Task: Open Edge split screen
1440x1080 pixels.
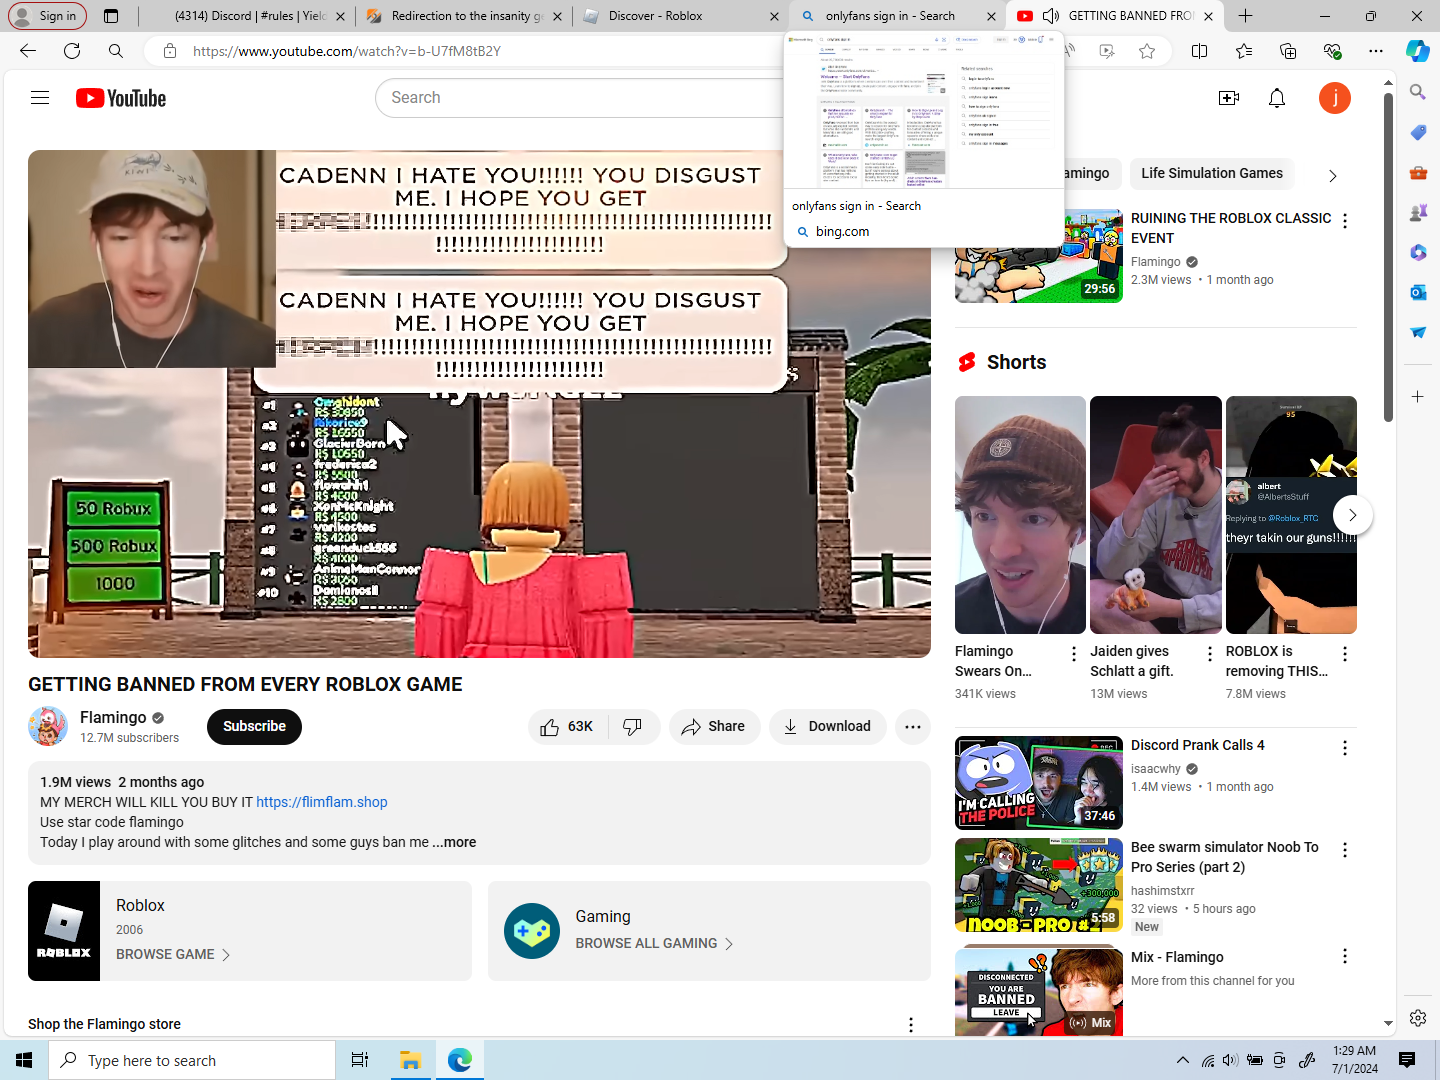Action: (x=1200, y=51)
